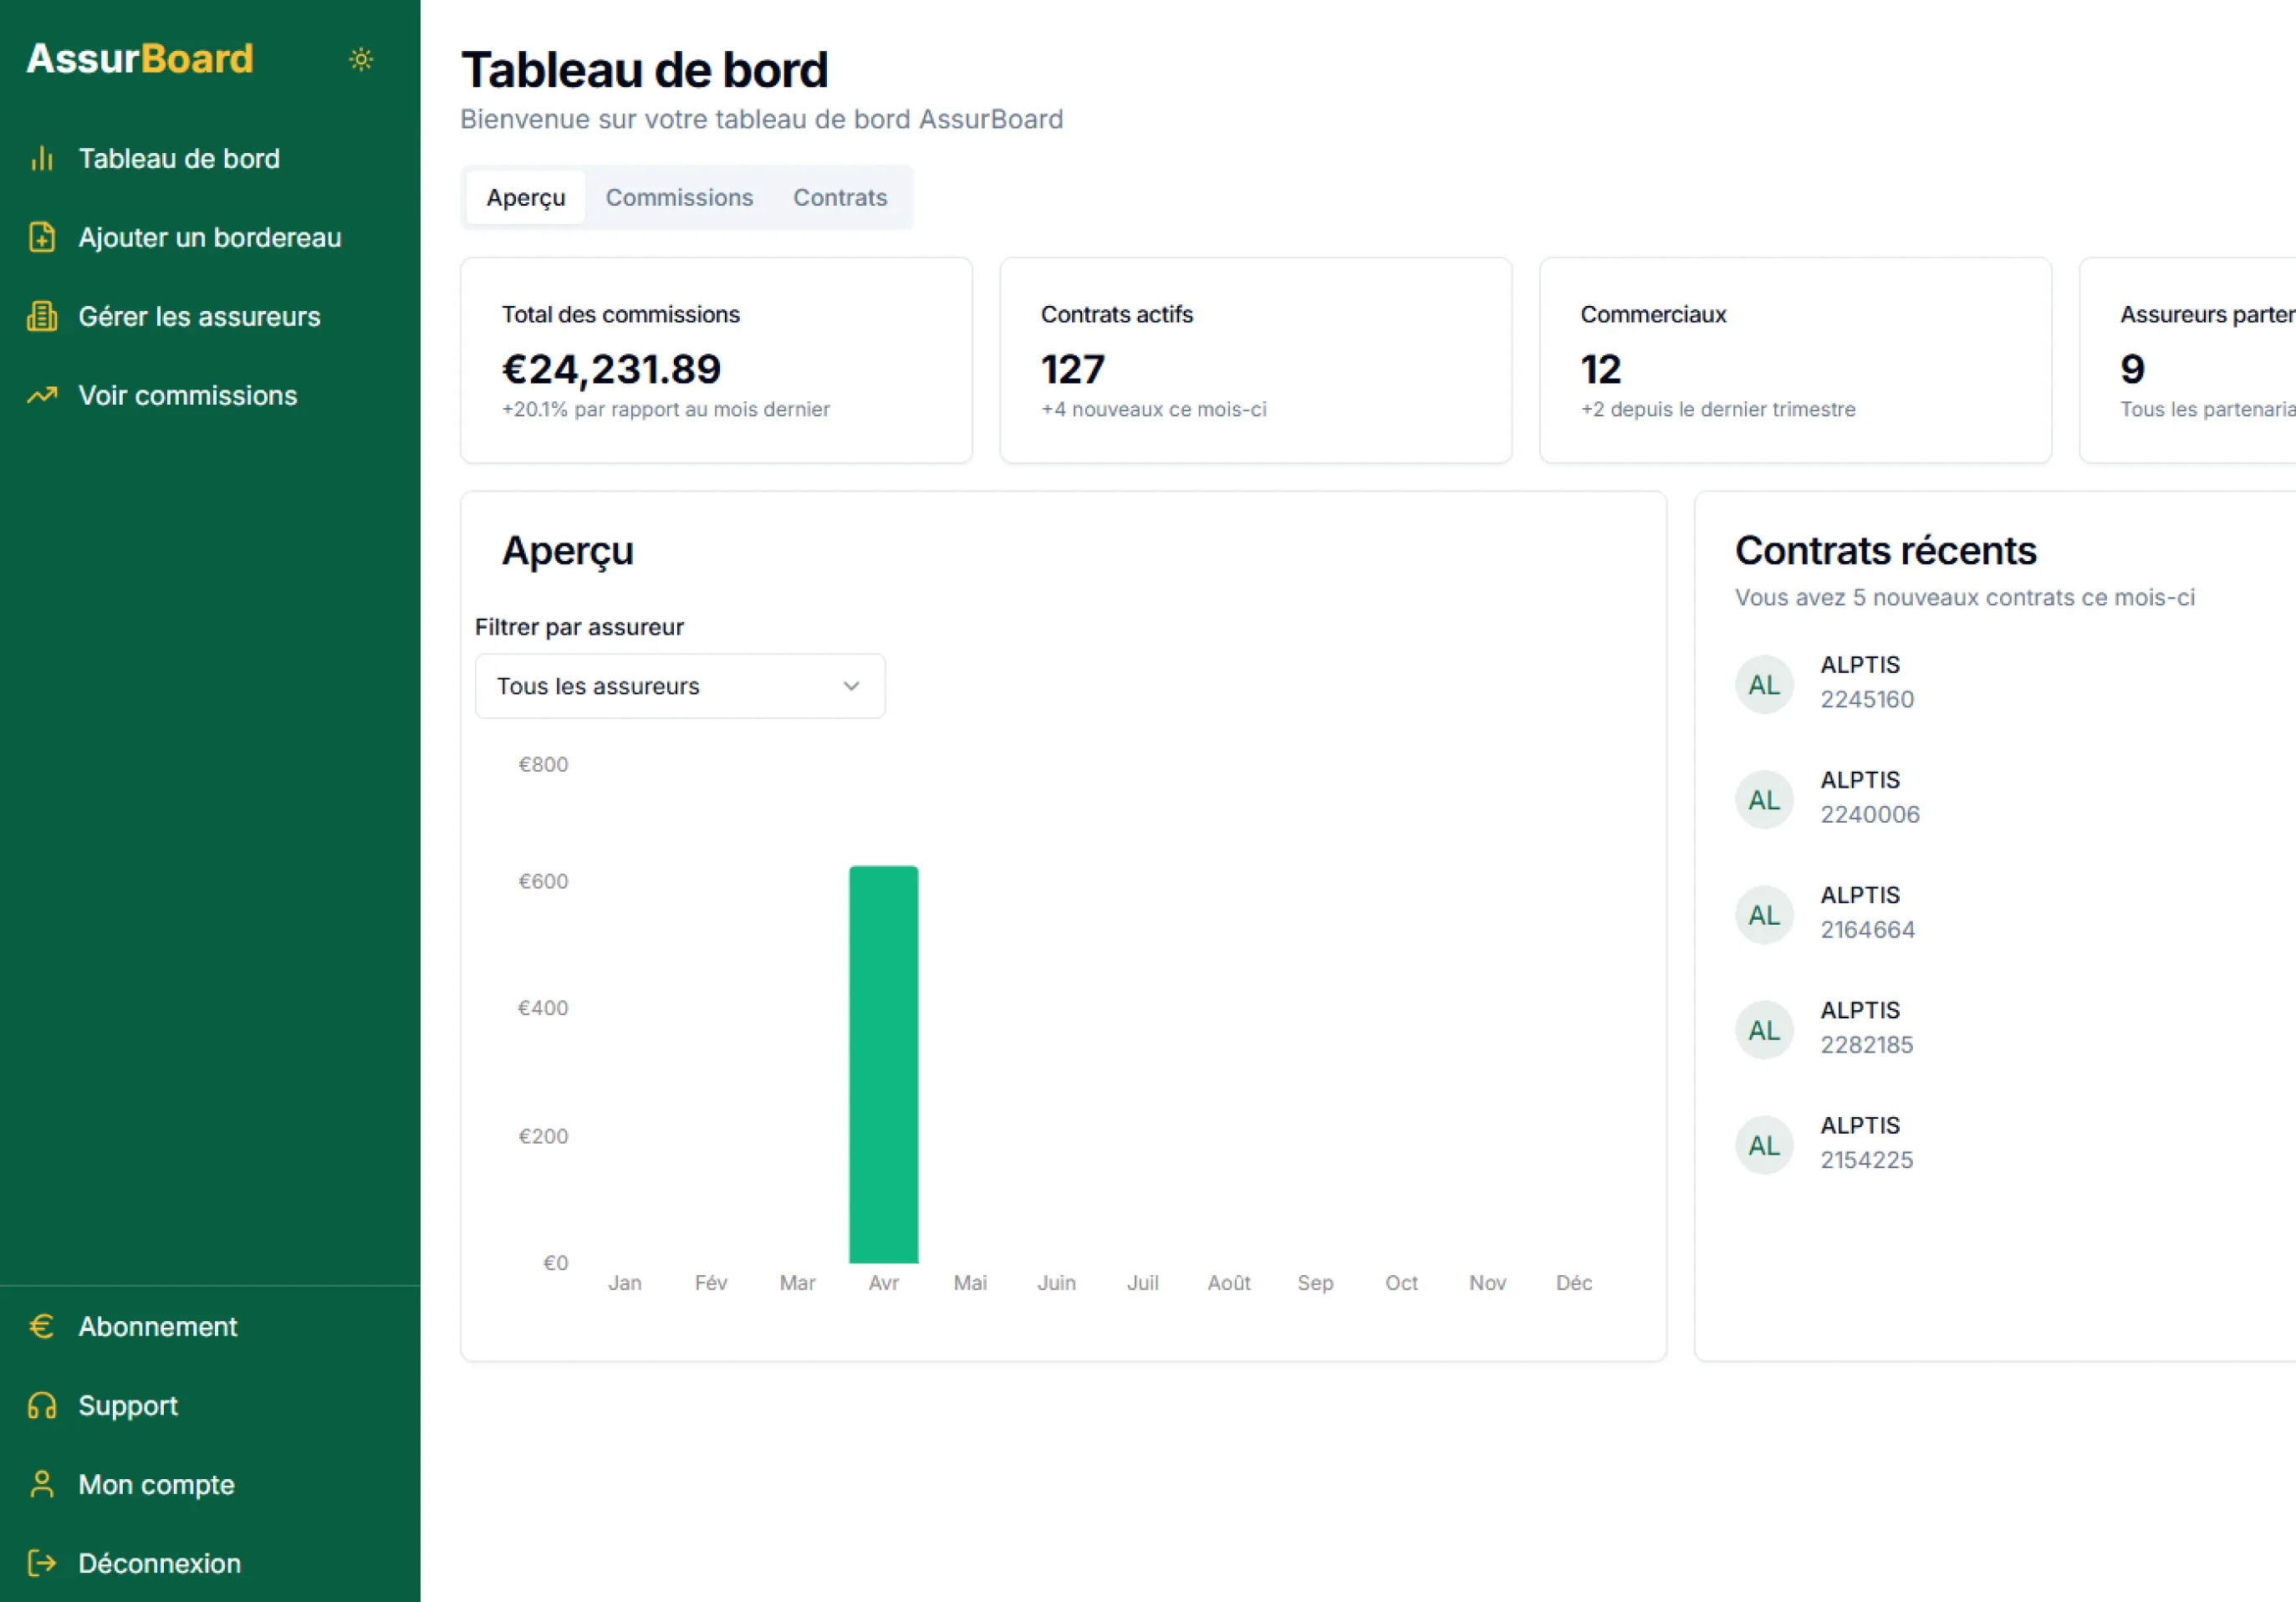Click the AssurBoard logo
2296x1602 pixels.
click(x=139, y=58)
